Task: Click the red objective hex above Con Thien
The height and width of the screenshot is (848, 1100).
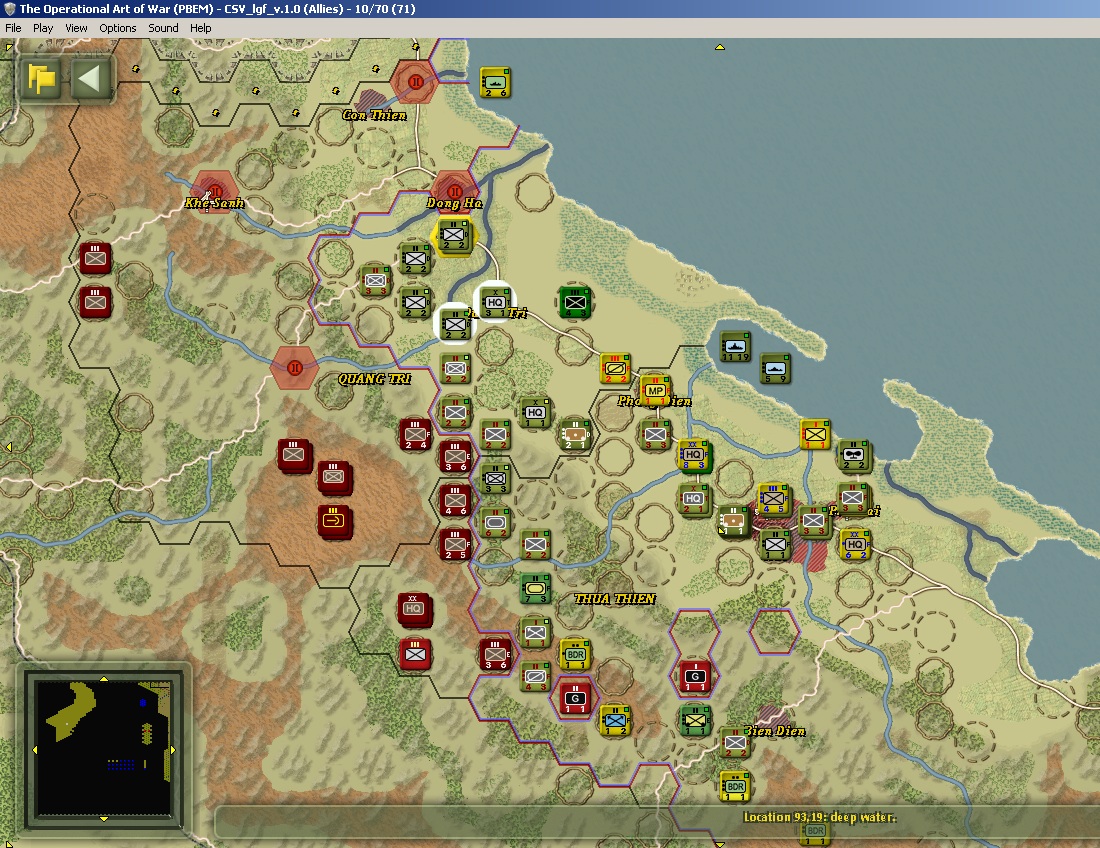Action: [415, 81]
